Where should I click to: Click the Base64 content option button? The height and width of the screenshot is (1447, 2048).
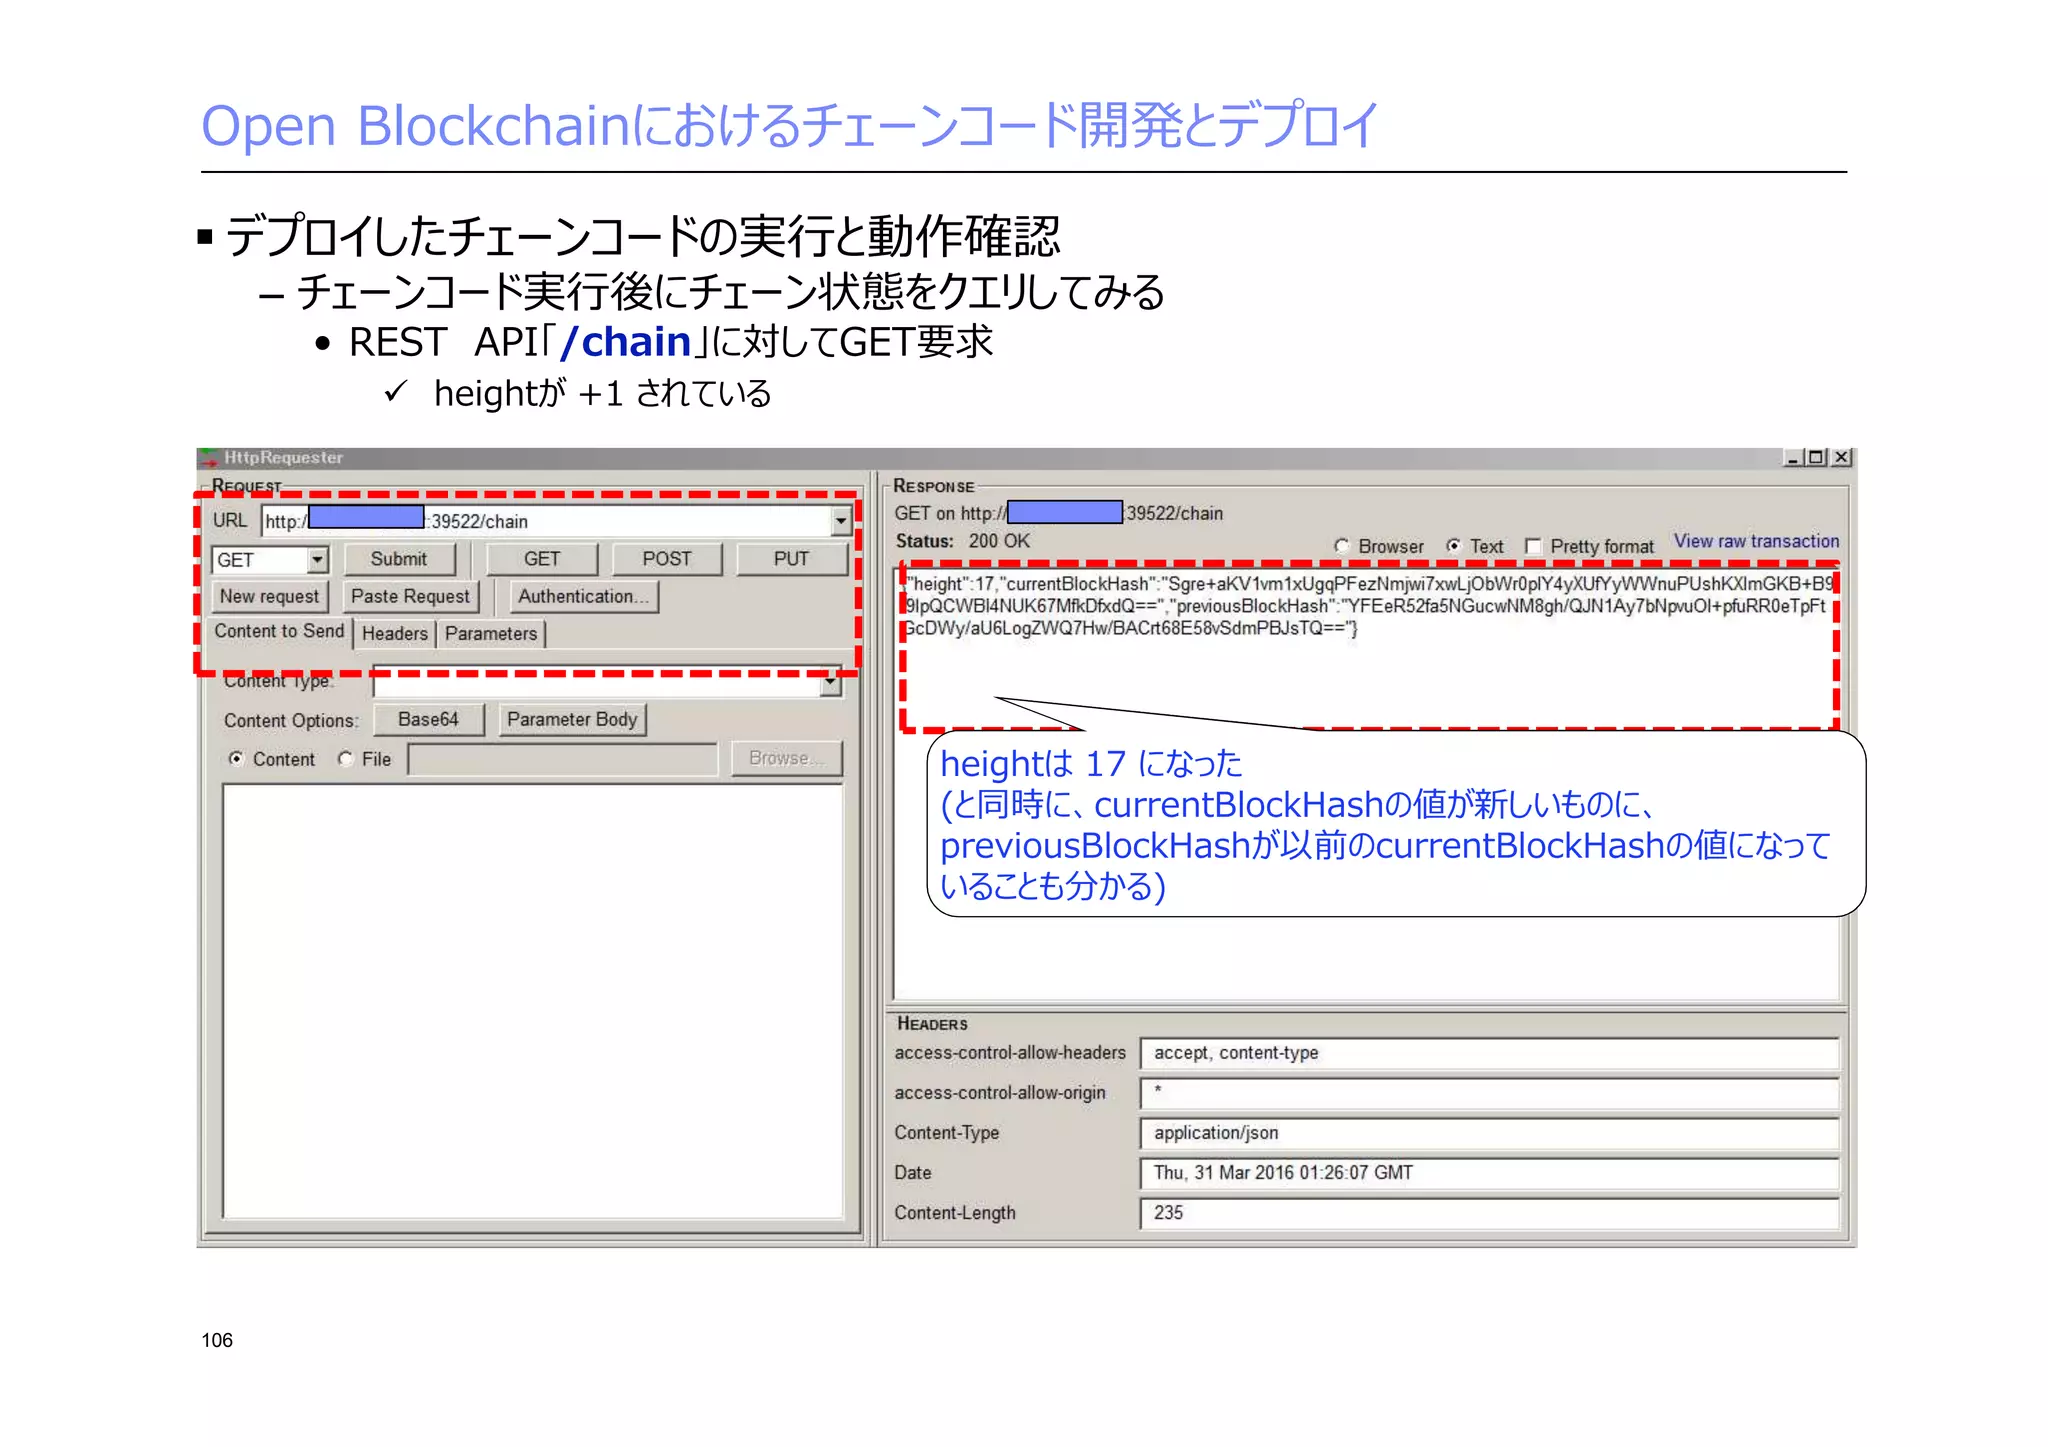click(x=428, y=719)
